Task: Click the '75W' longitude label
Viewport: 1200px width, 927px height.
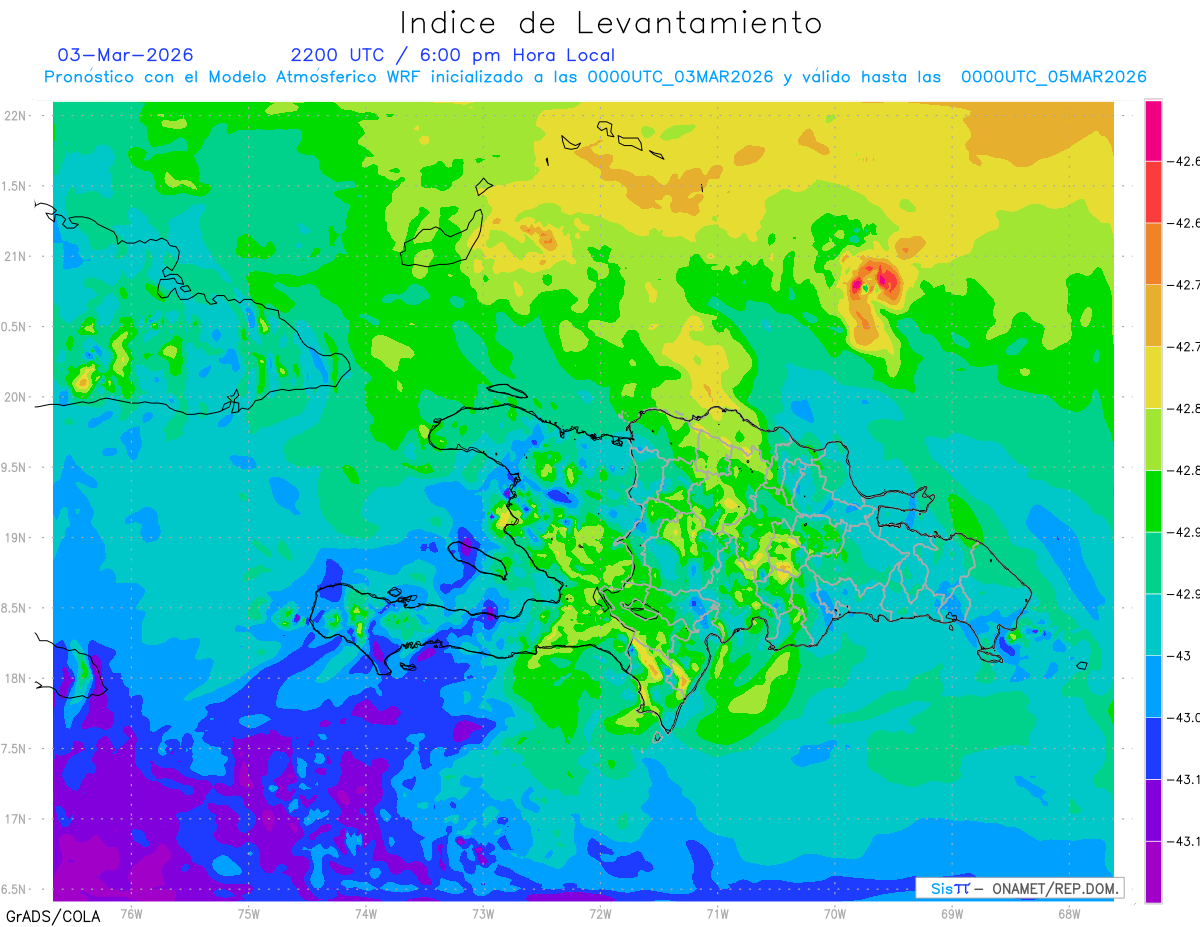Action: pos(249,913)
